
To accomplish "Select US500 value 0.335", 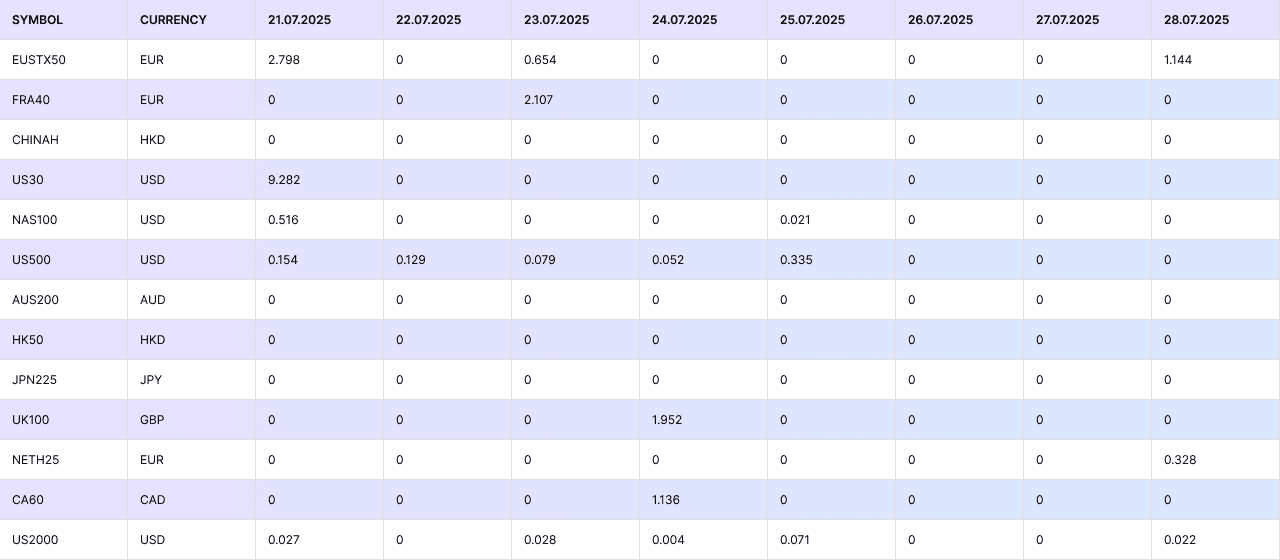I will (x=832, y=260).
